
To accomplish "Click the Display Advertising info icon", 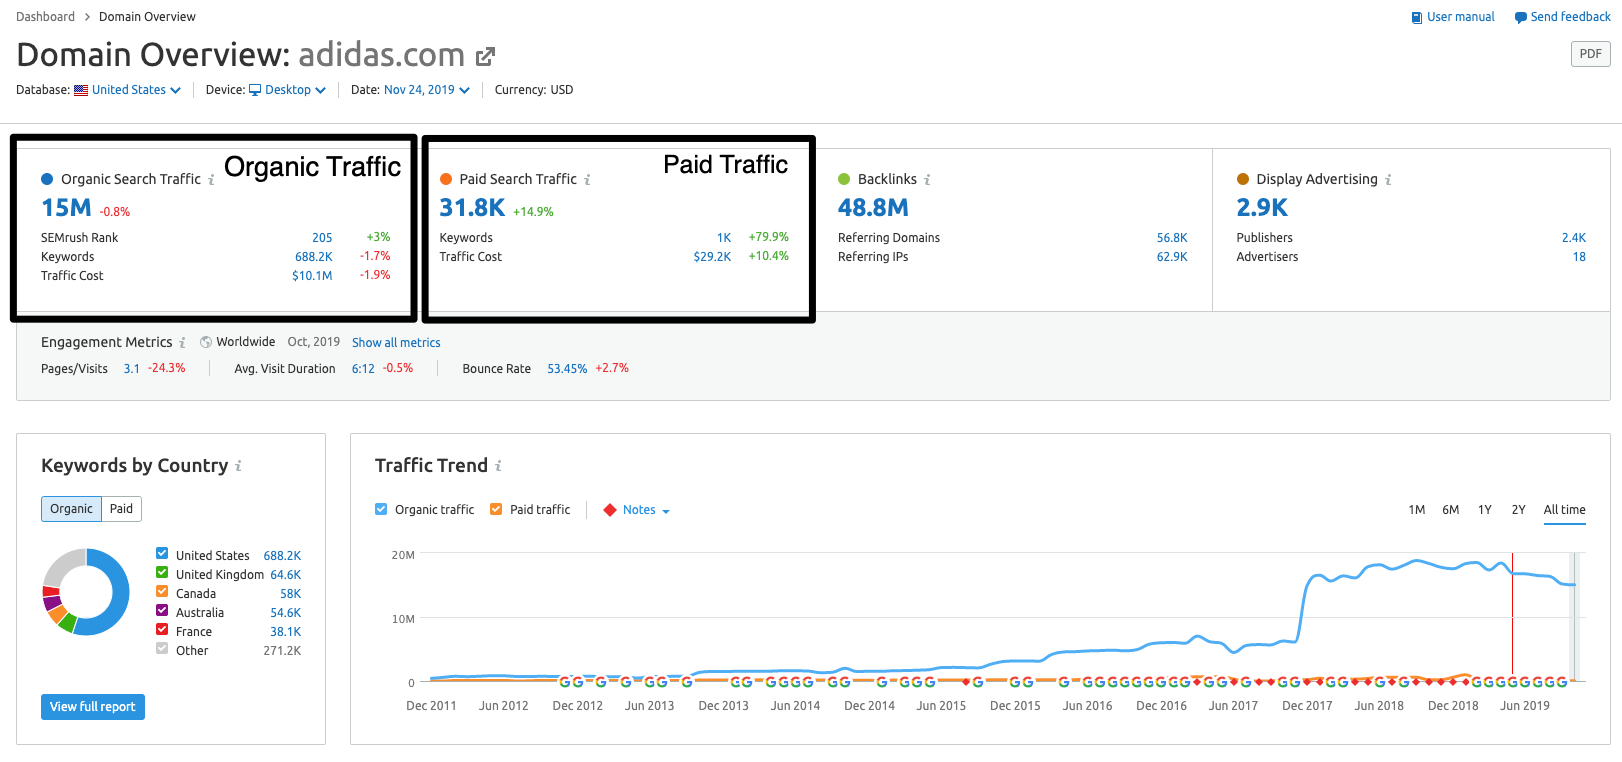I will coord(1388,180).
